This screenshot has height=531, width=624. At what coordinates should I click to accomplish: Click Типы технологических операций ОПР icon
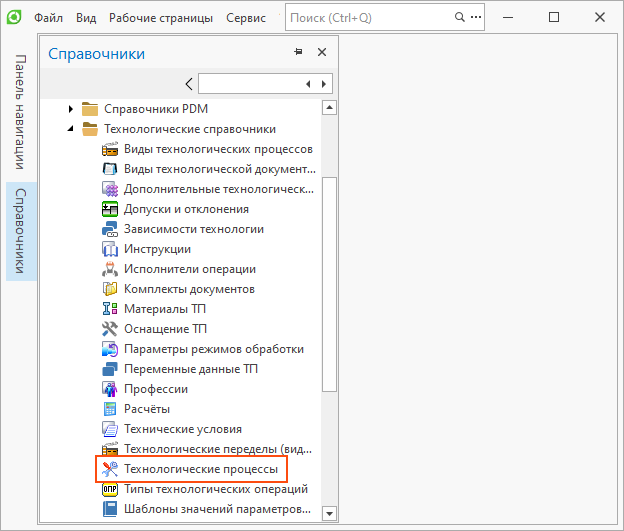[110, 489]
